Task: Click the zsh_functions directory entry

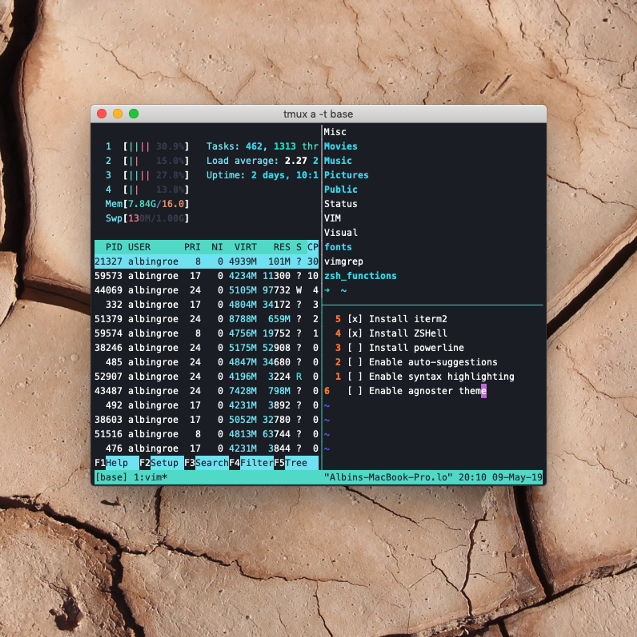Action: tap(360, 276)
